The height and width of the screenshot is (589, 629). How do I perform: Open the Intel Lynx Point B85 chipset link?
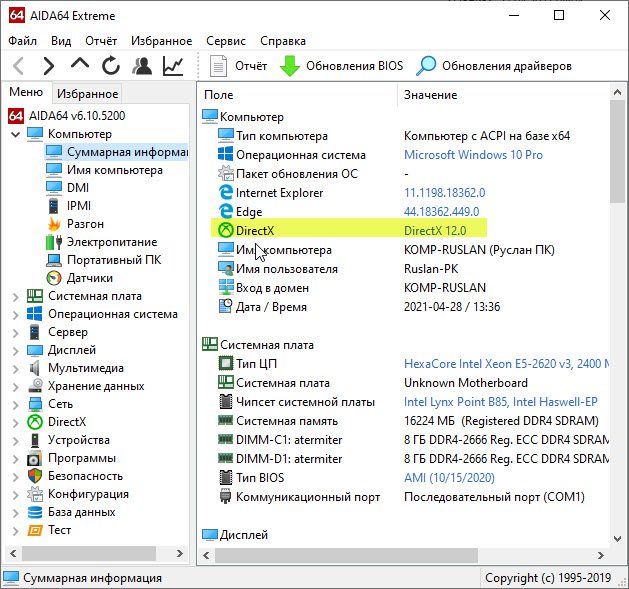501,402
